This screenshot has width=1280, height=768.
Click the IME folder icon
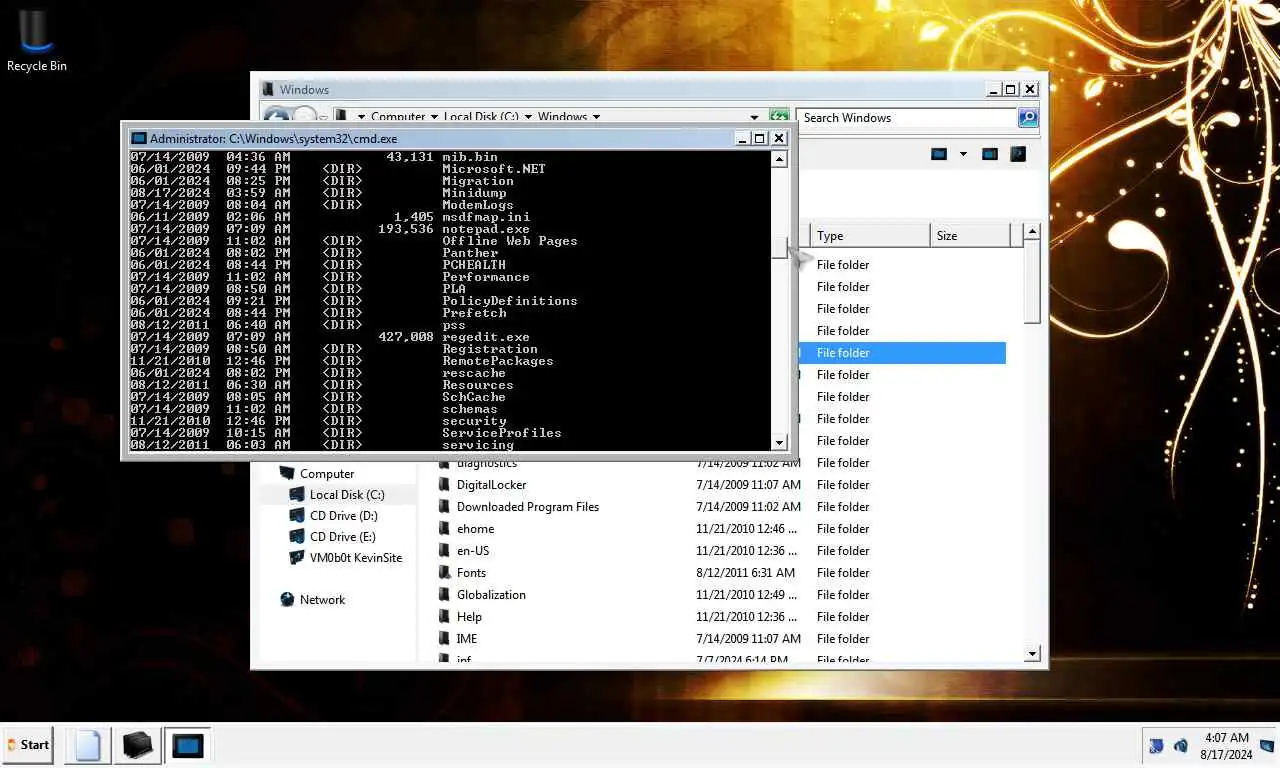[x=446, y=639]
